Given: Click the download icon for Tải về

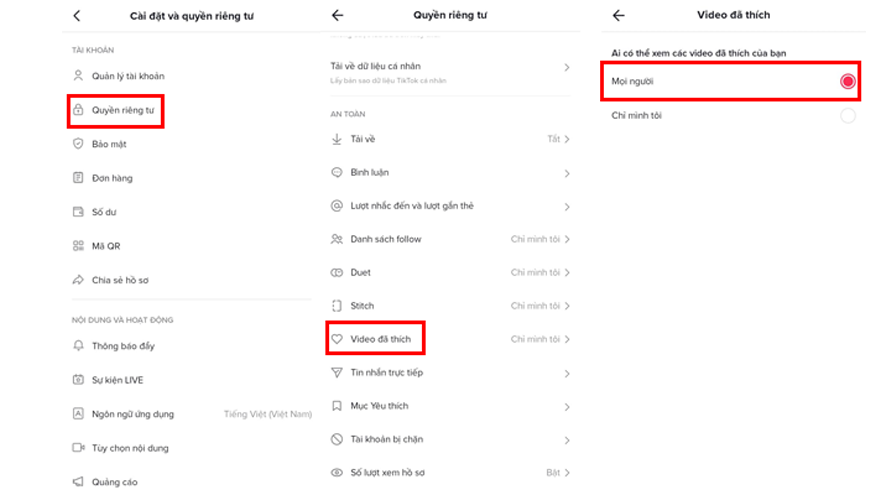Looking at the screenshot, I should (337, 139).
